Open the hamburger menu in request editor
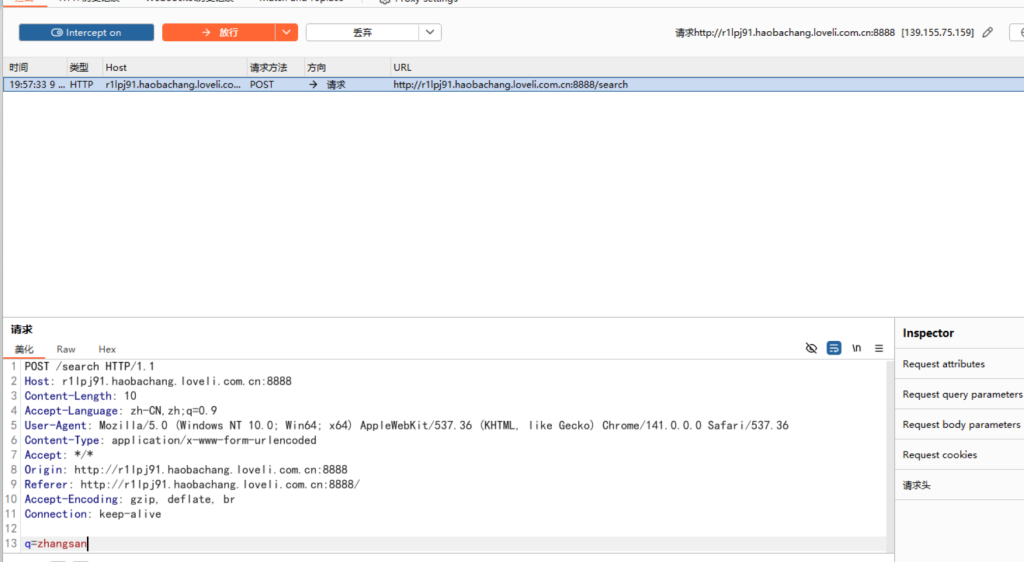Viewport: 1024px width, 562px height. coord(879,348)
